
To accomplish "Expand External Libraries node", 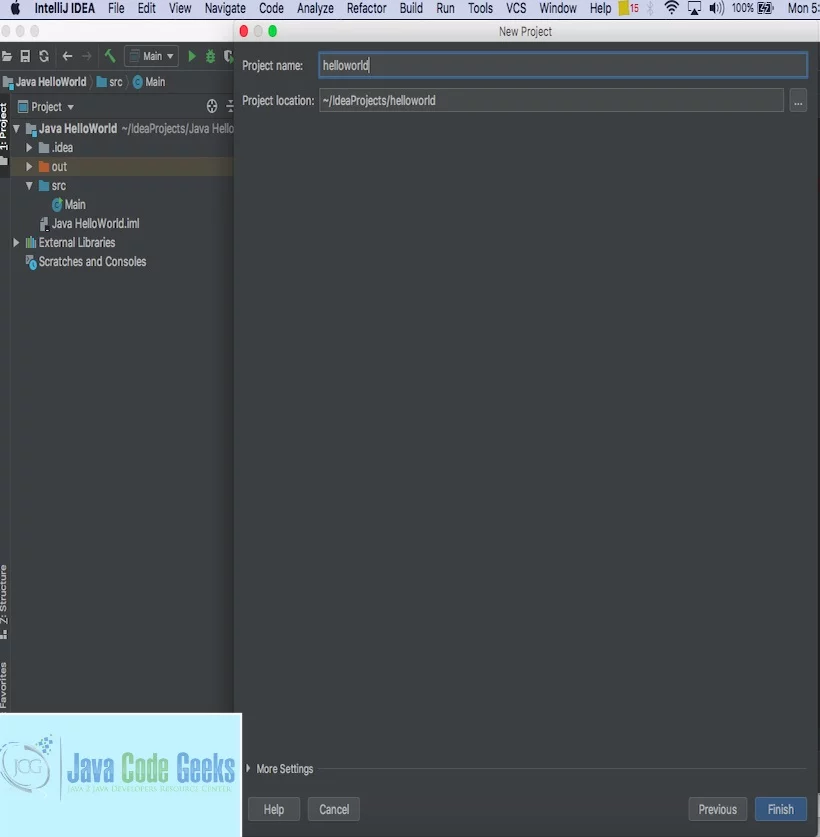I will (x=16, y=242).
